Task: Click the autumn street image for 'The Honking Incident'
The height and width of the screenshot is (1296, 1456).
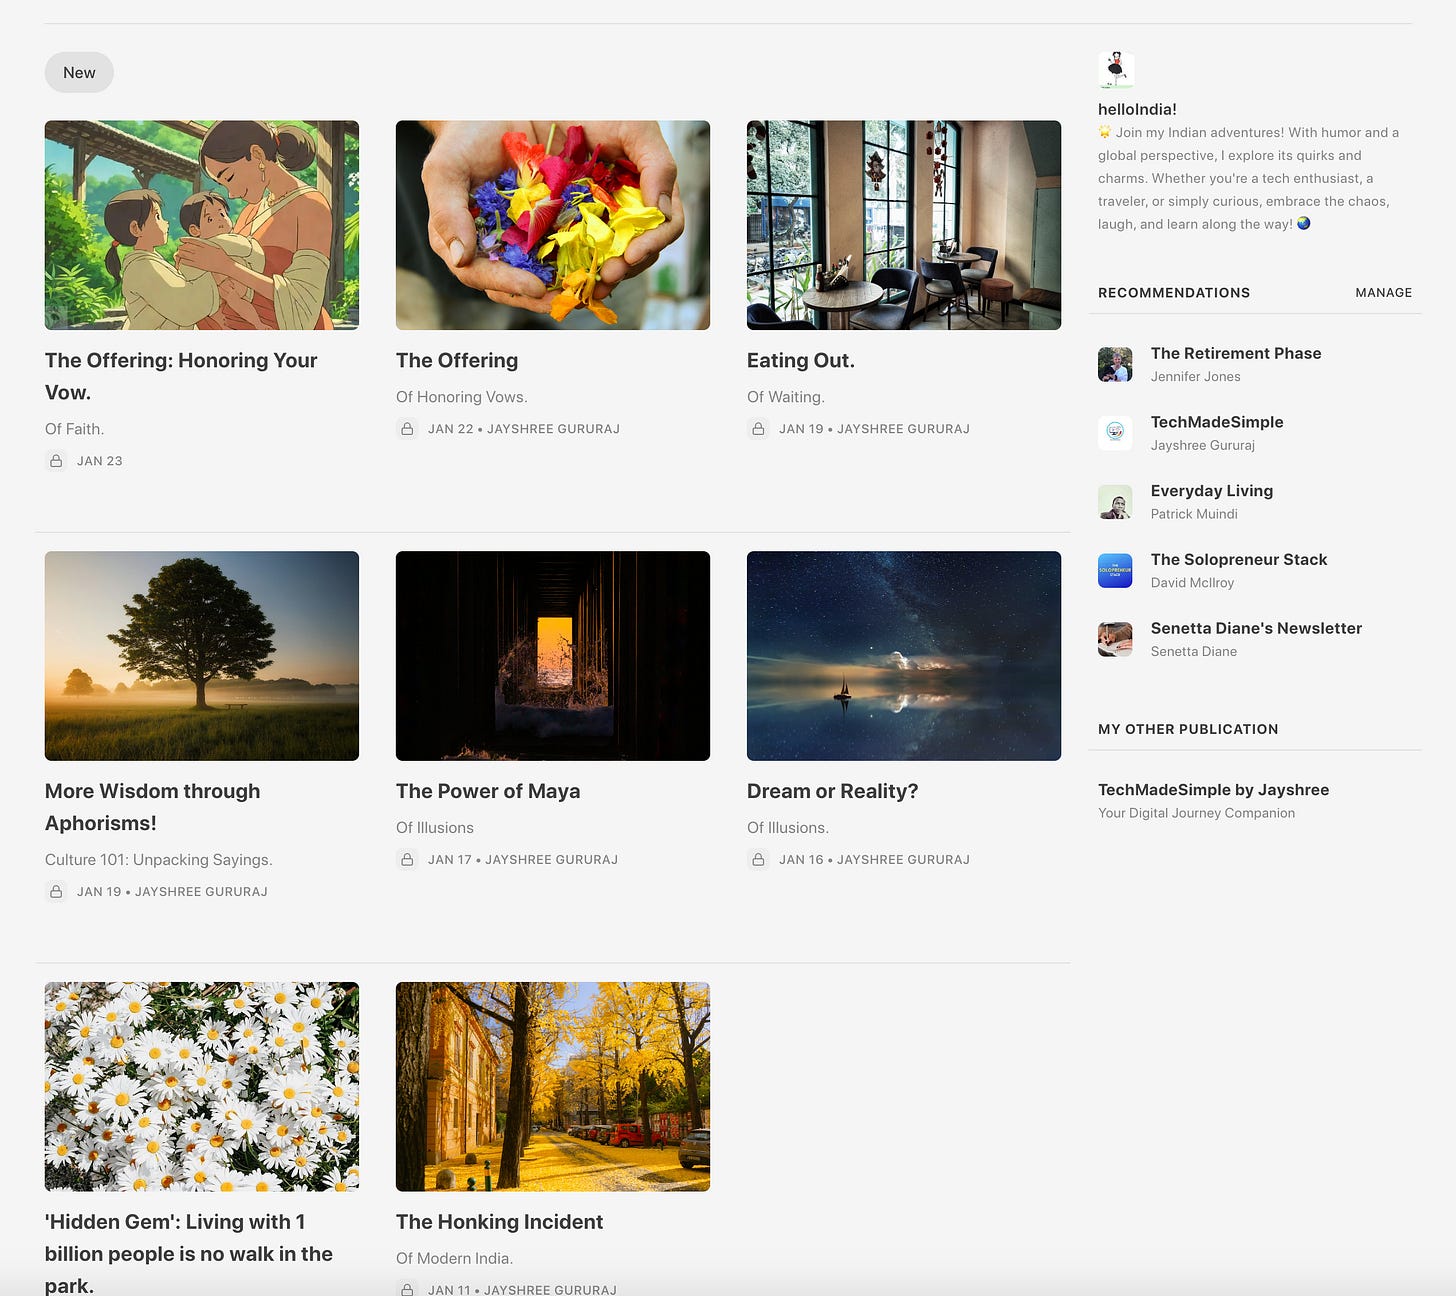Action: pos(552,1085)
